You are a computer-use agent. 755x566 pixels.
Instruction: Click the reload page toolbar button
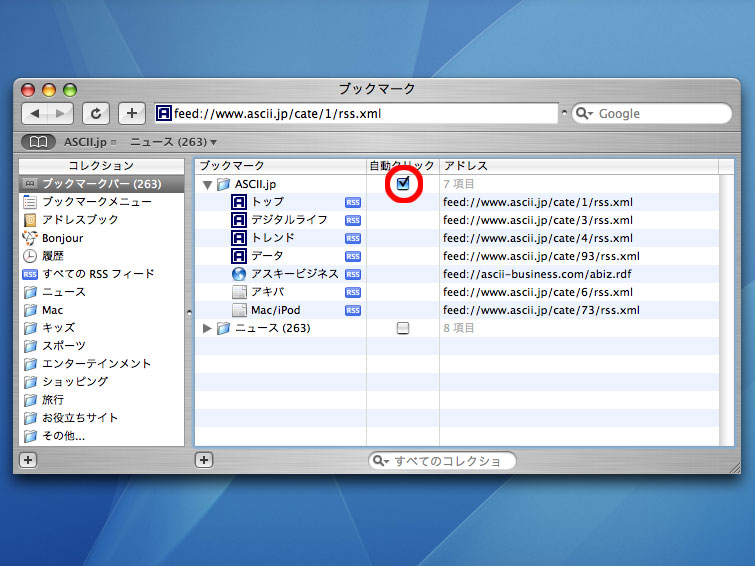click(x=96, y=113)
